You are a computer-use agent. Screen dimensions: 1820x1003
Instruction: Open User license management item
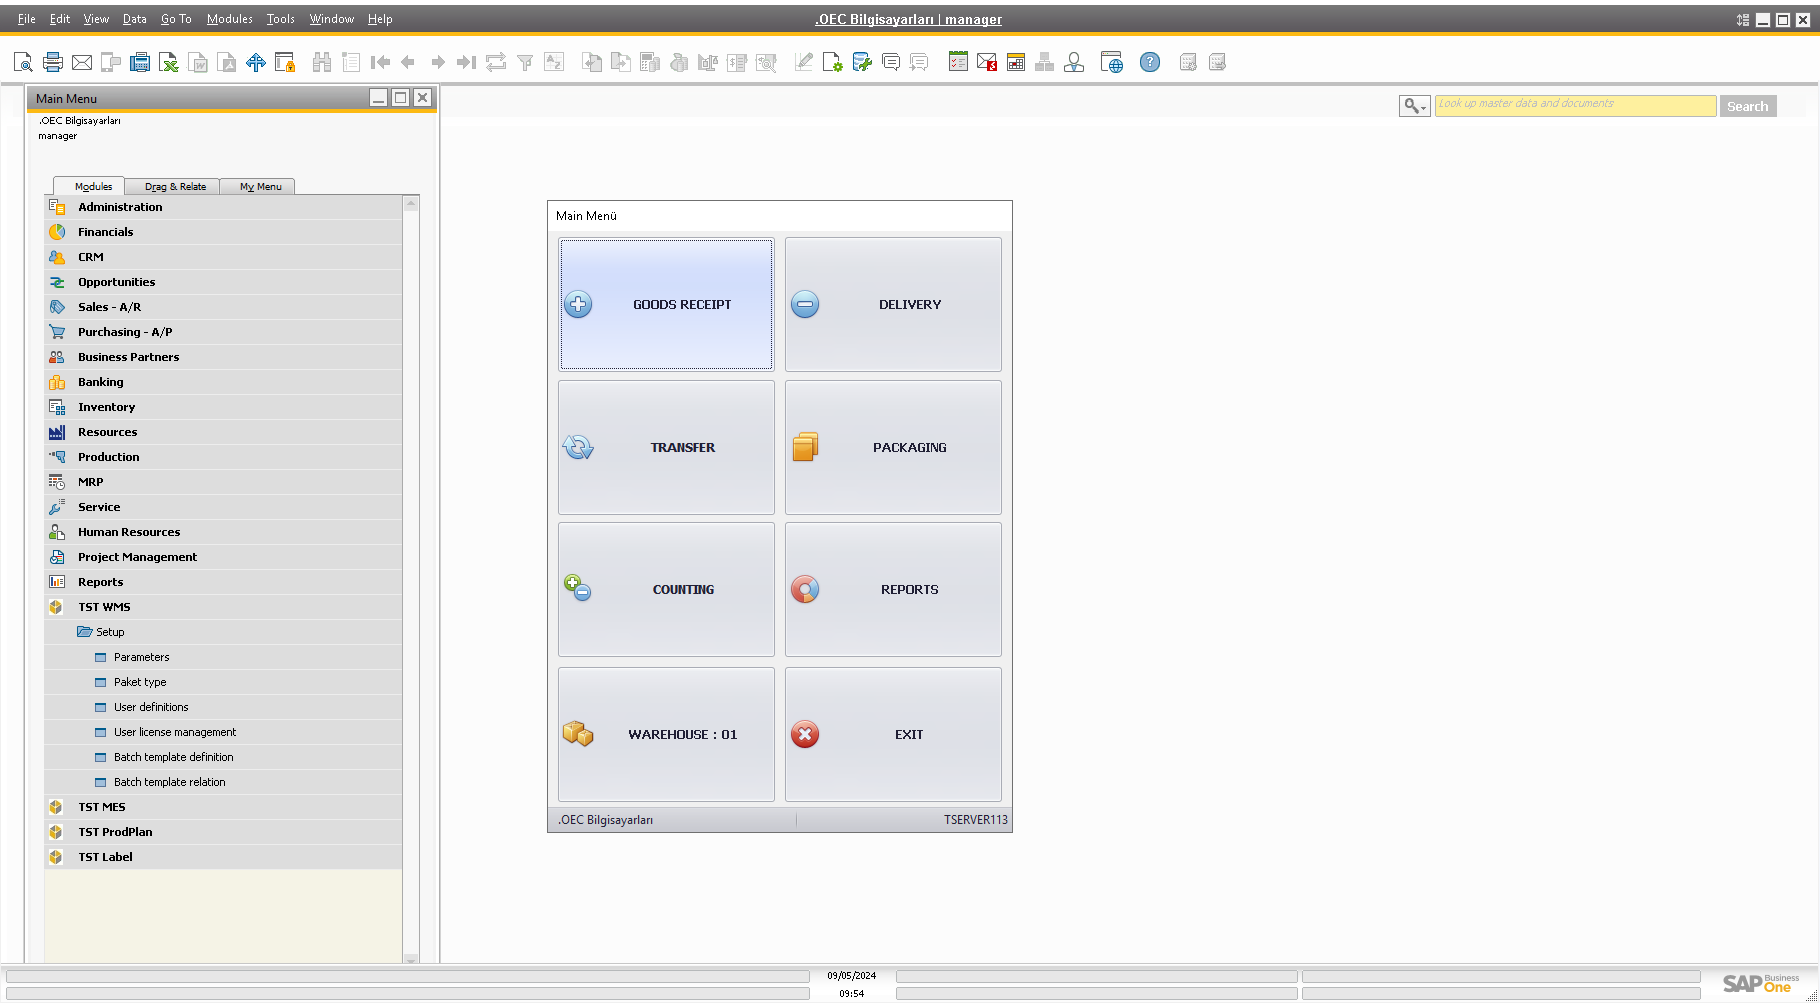pyautogui.click(x=175, y=732)
